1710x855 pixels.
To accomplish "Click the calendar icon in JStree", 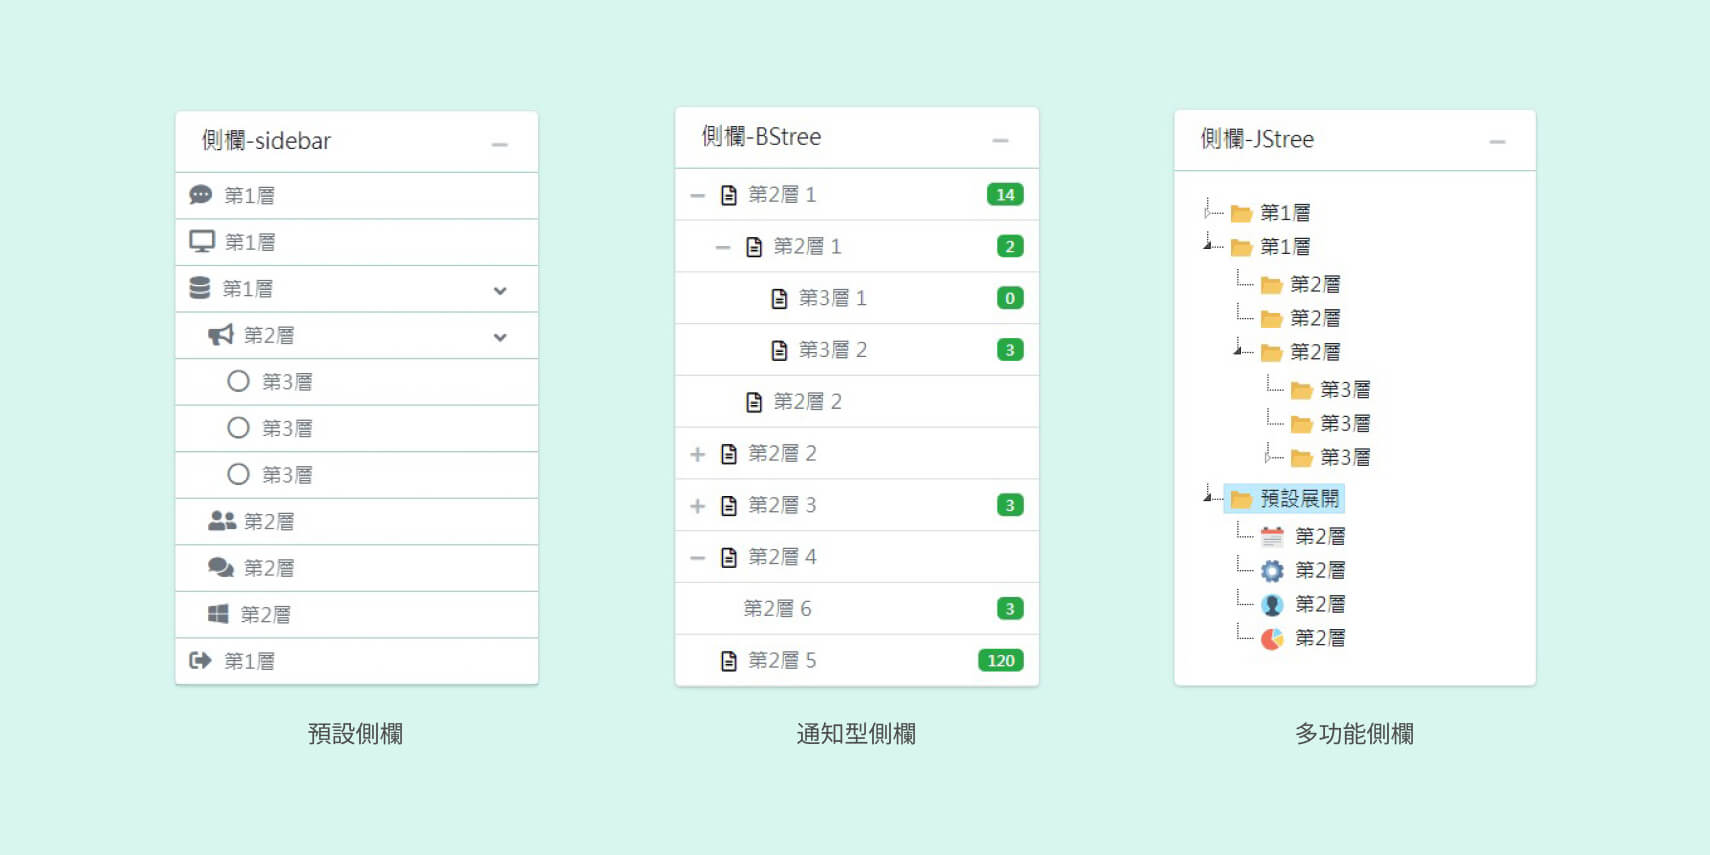I will [1272, 537].
